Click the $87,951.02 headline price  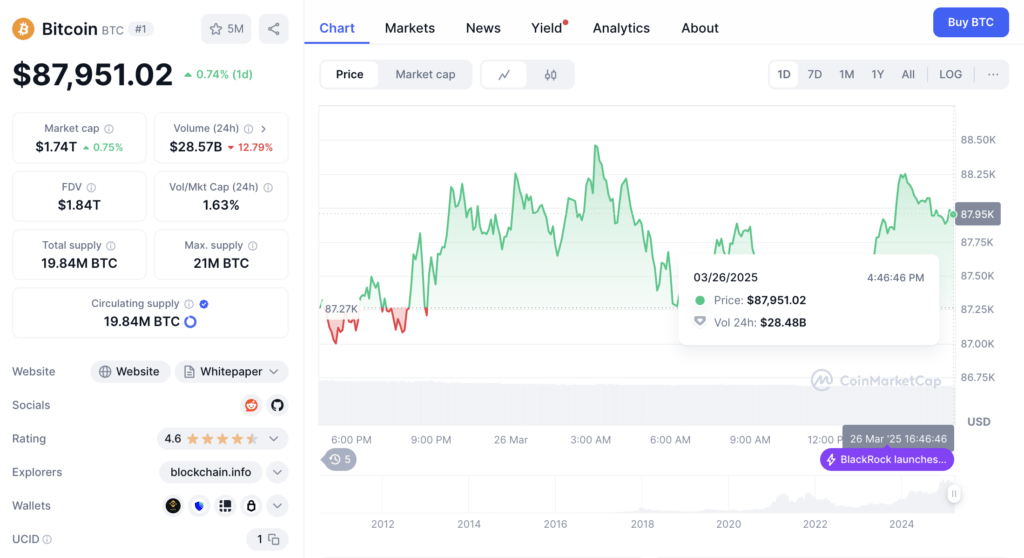coord(93,74)
